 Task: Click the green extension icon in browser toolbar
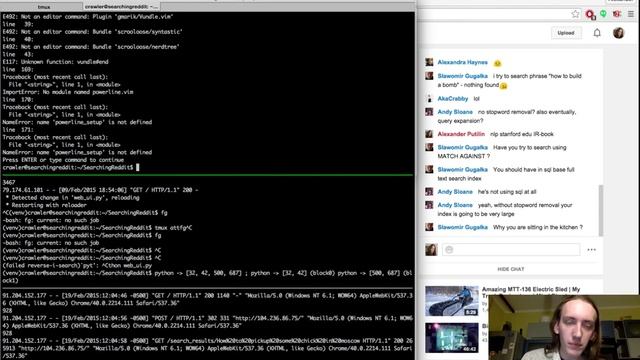pyautogui.click(x=603, y=13)
